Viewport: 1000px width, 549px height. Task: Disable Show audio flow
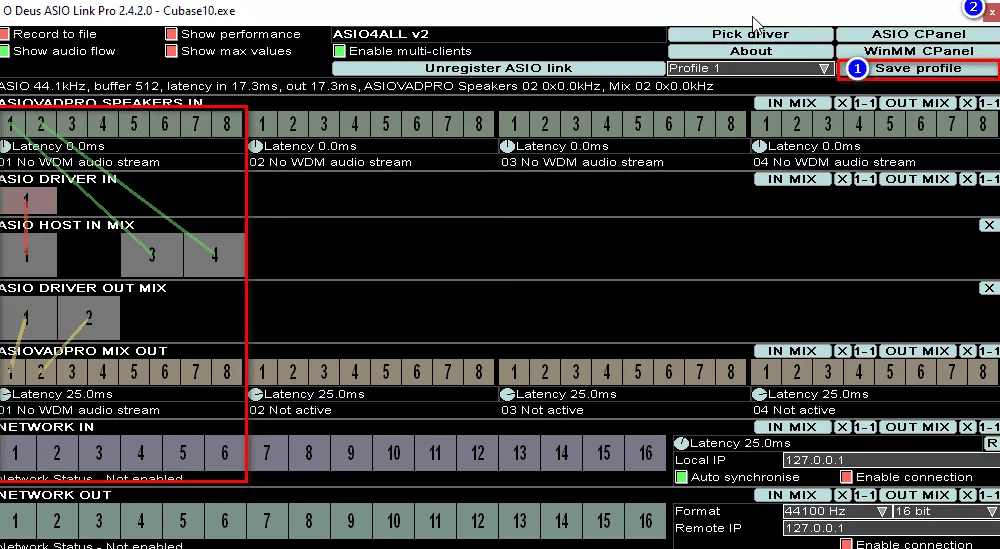coord(4,51)
